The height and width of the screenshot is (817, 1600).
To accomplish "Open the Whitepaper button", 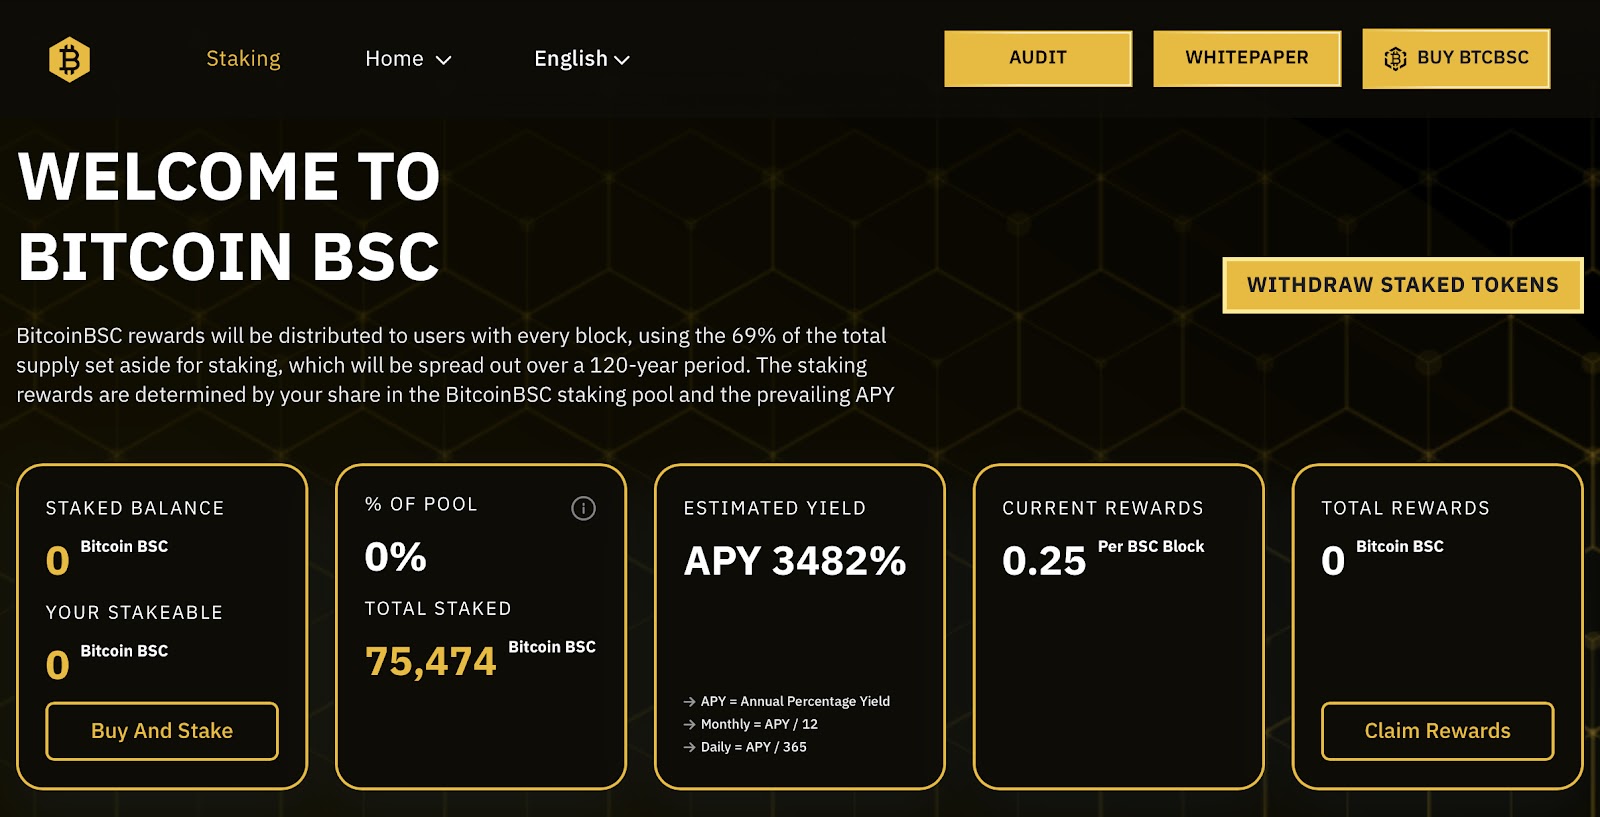I will click(x=1247, y=58).
